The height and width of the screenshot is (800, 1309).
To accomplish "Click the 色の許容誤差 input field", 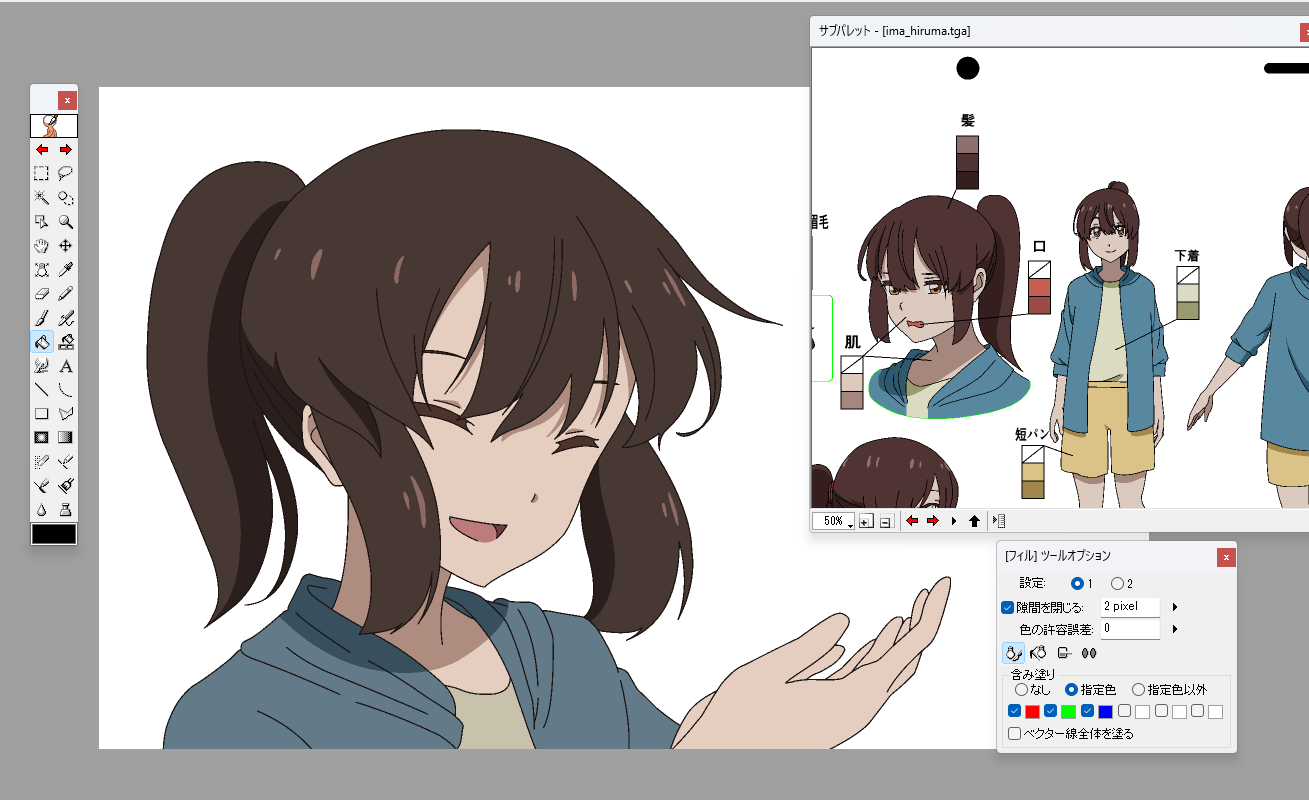I will click(x=1129, y=629).
